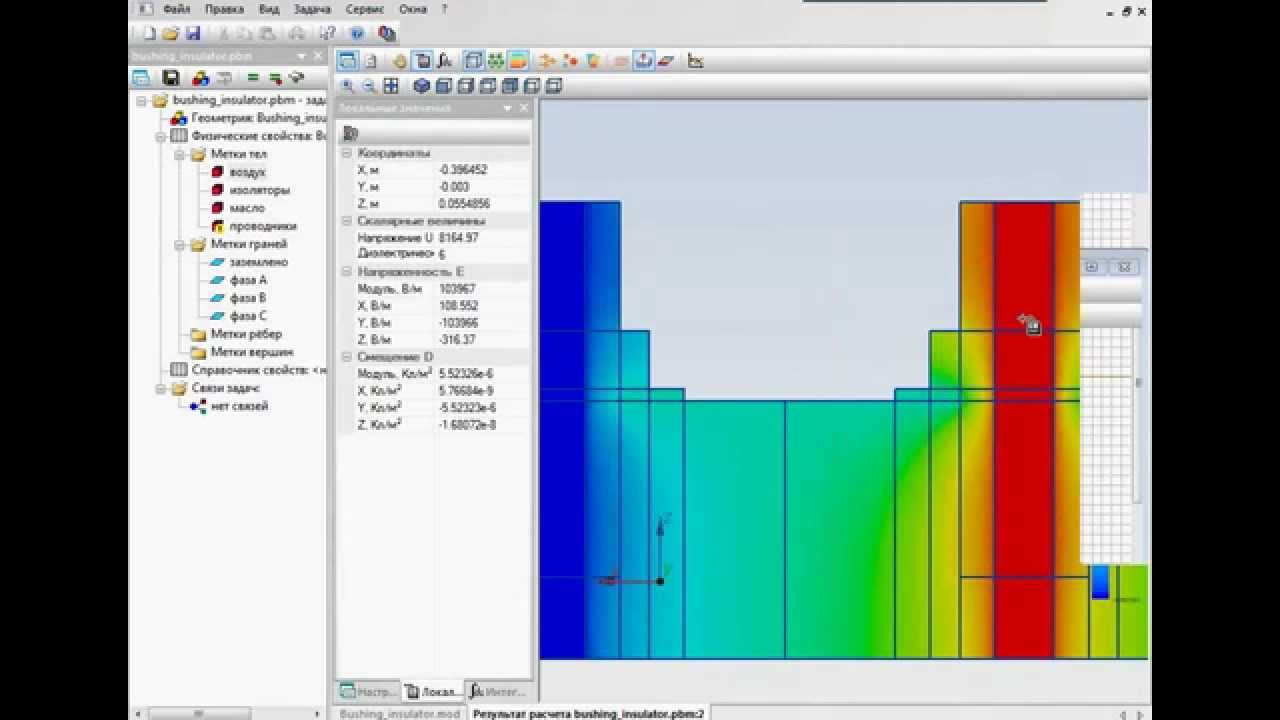Click the first green bar icon in problem panel
This screenshot has width=1280, height=720.
tap(253, 77)
